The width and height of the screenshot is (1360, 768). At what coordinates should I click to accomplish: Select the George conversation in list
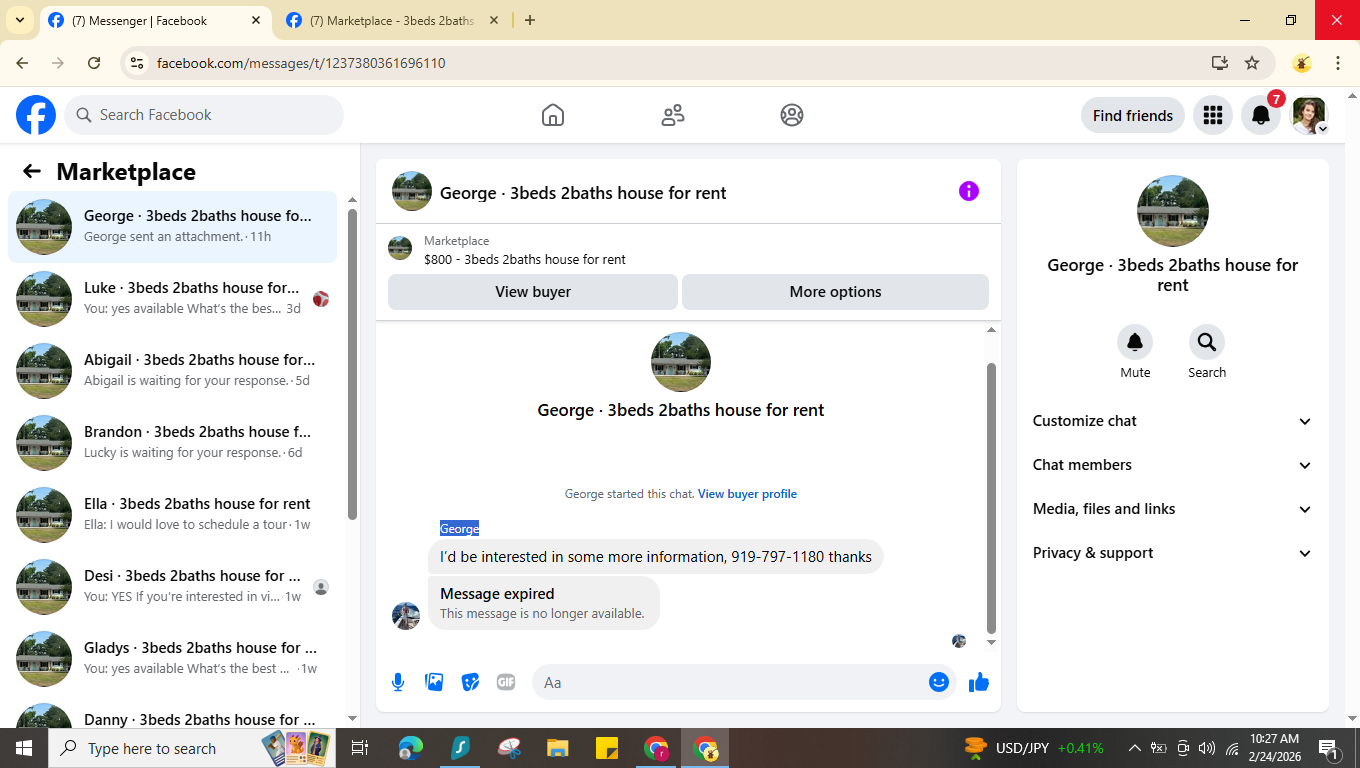172,227
